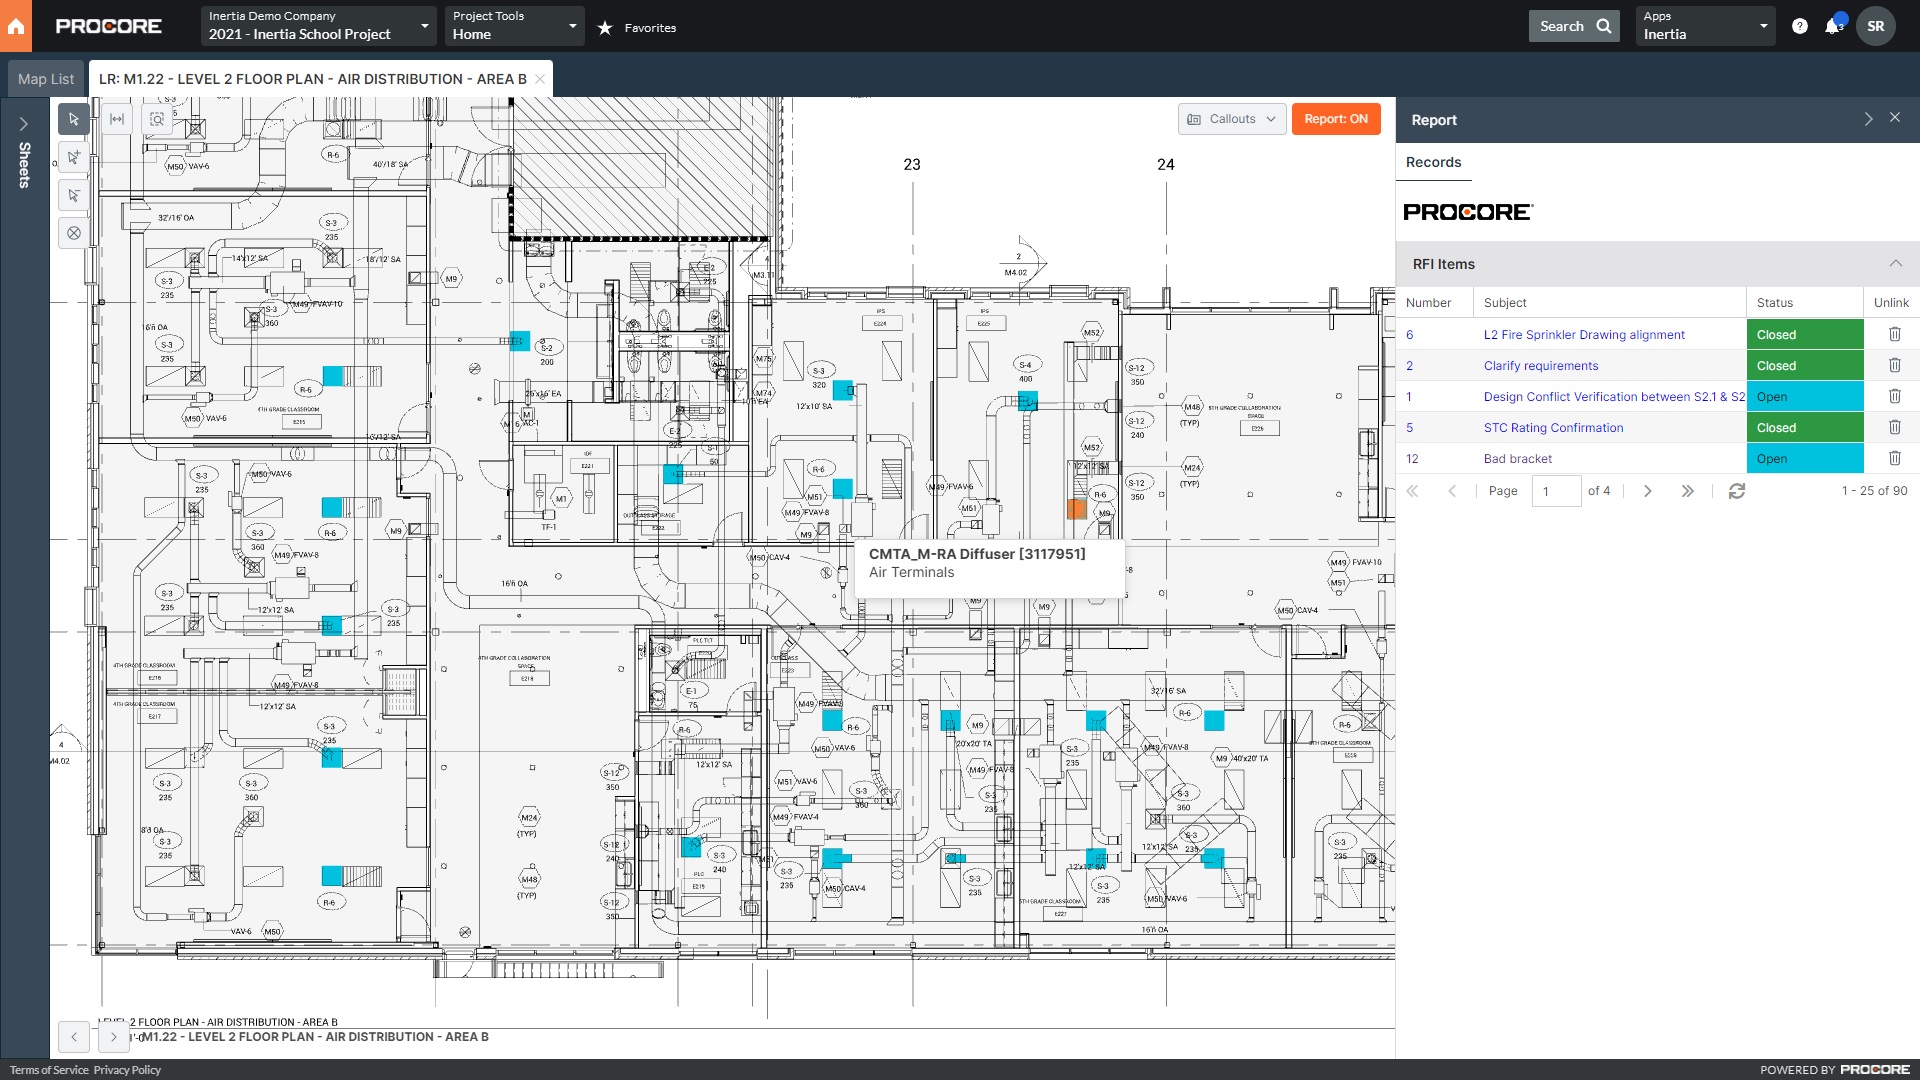Open the help question mark icon

[1802, 26]
